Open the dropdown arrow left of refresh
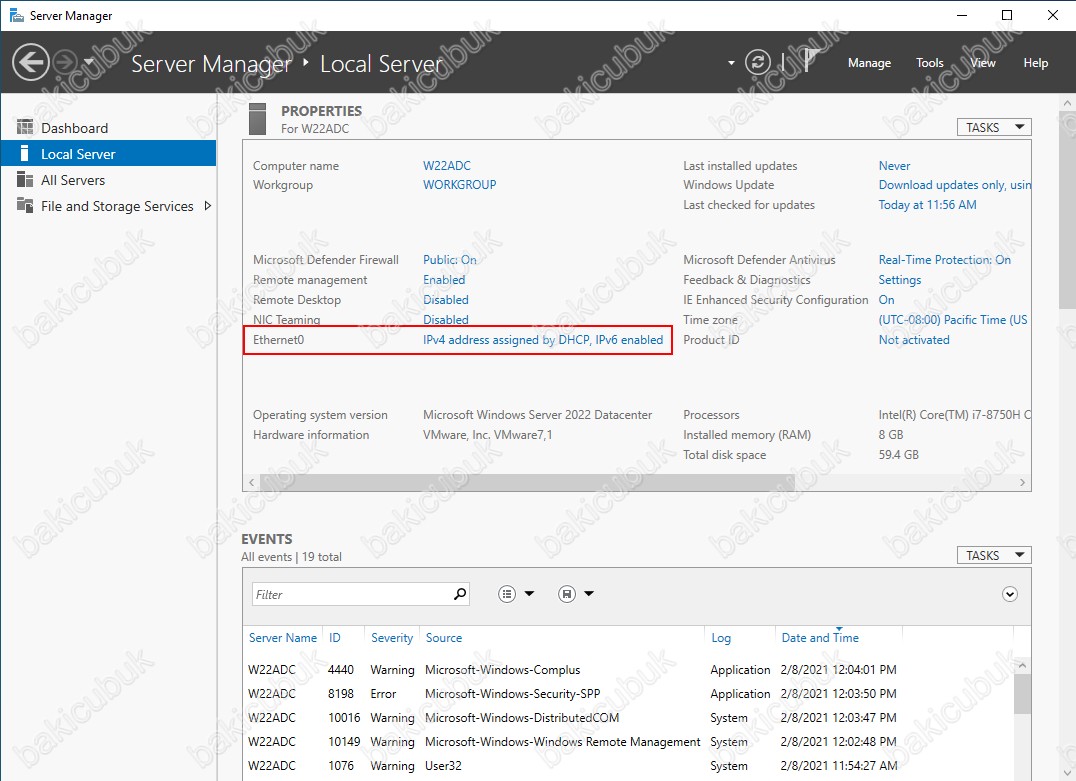Image resolution: width=1076 pixels, height=781 pixels. click(x=731, y=63)
